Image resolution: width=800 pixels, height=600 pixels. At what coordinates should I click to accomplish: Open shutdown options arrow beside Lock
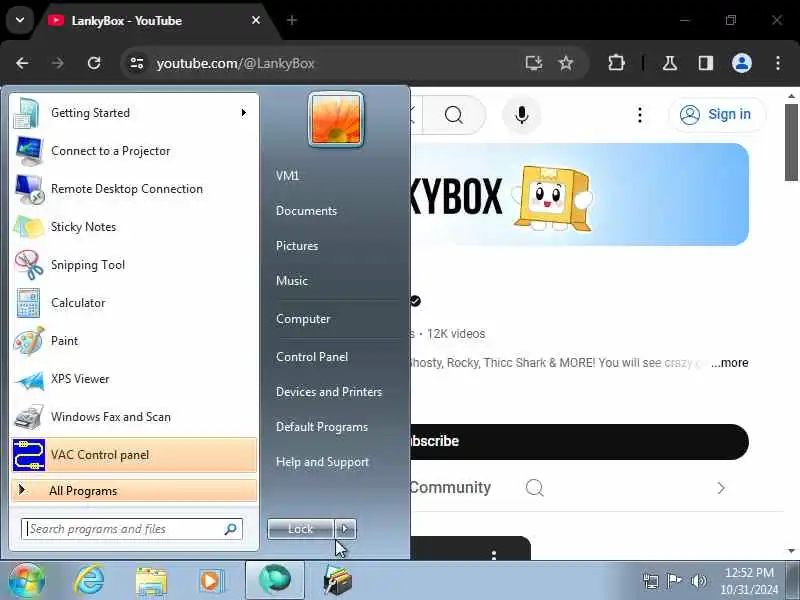coord(345,529)
